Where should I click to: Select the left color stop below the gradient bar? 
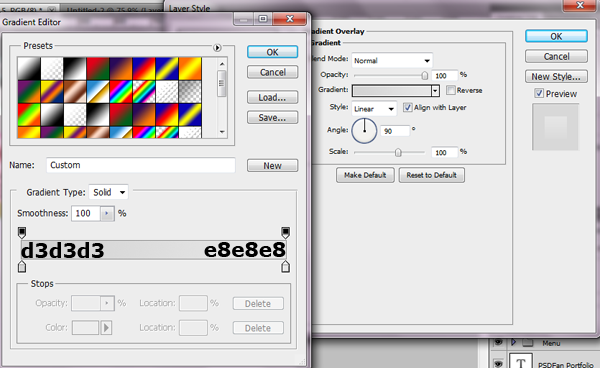pos(22,266)
